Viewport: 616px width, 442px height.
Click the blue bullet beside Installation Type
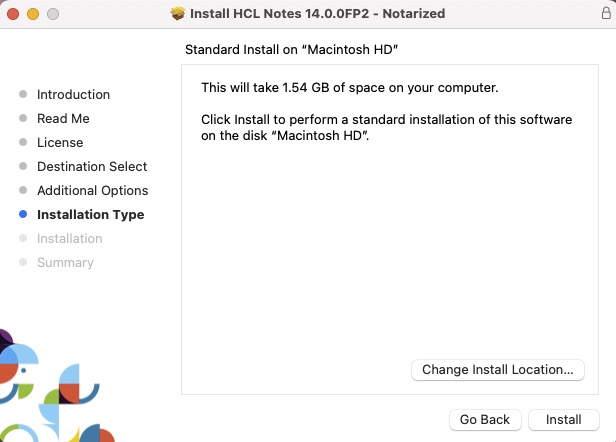pyautogui.click(x=23, y=214)
